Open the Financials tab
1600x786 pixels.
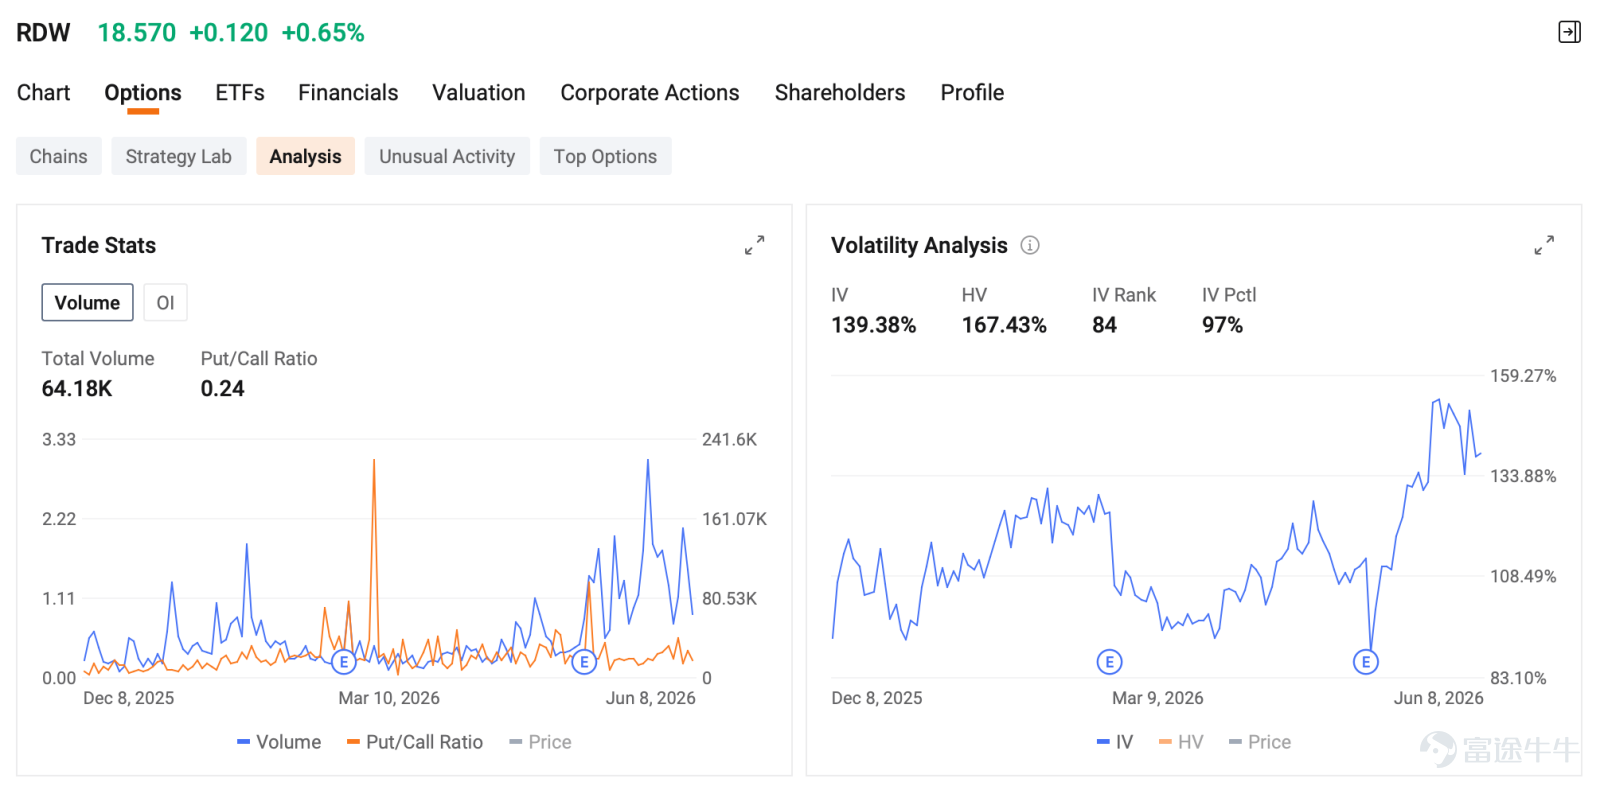pos(348,93)
